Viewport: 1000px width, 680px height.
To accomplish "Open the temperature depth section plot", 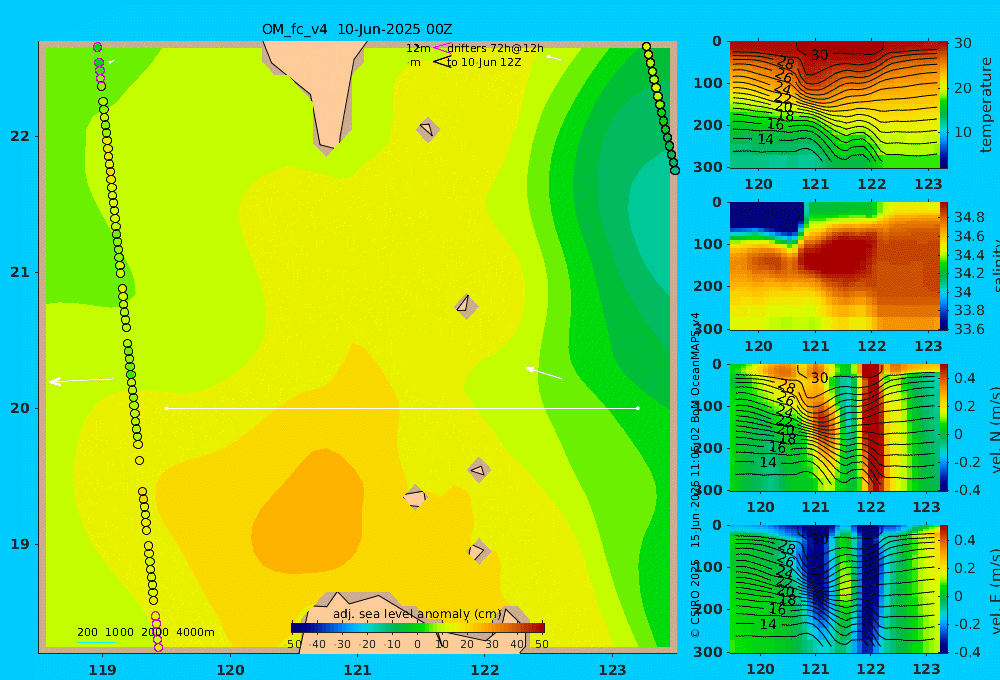I will pyautogui.click(x=834, y=105).
